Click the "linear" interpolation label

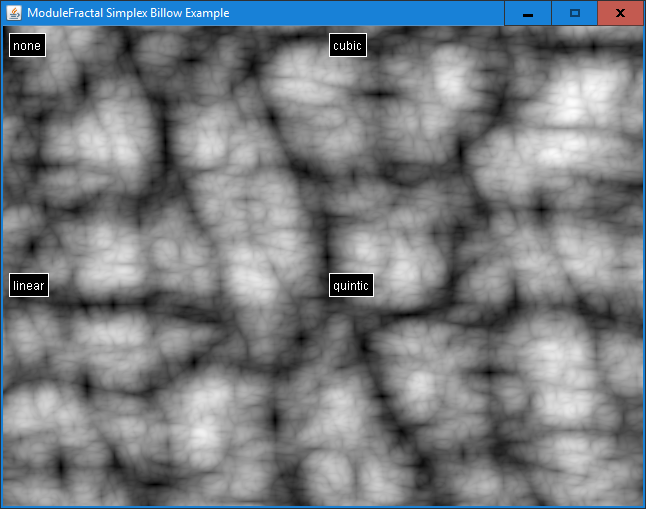[x=29, y=286]
